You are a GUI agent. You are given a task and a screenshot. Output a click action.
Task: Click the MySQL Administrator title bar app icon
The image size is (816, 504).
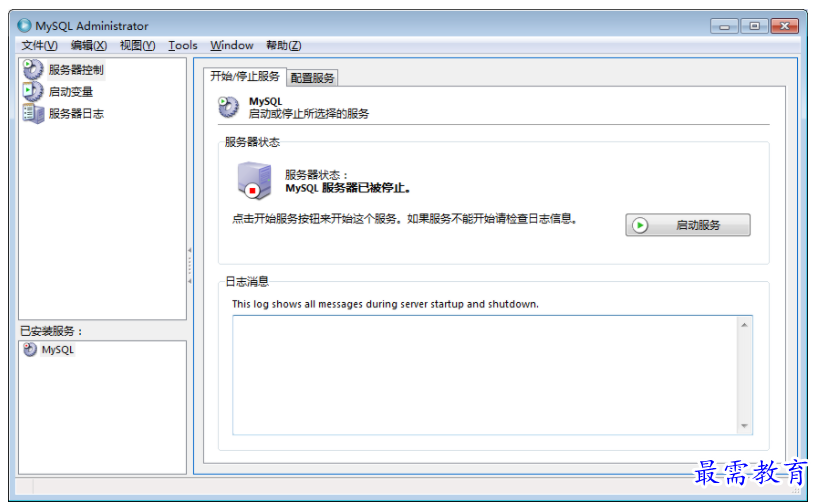pos(24,26)
